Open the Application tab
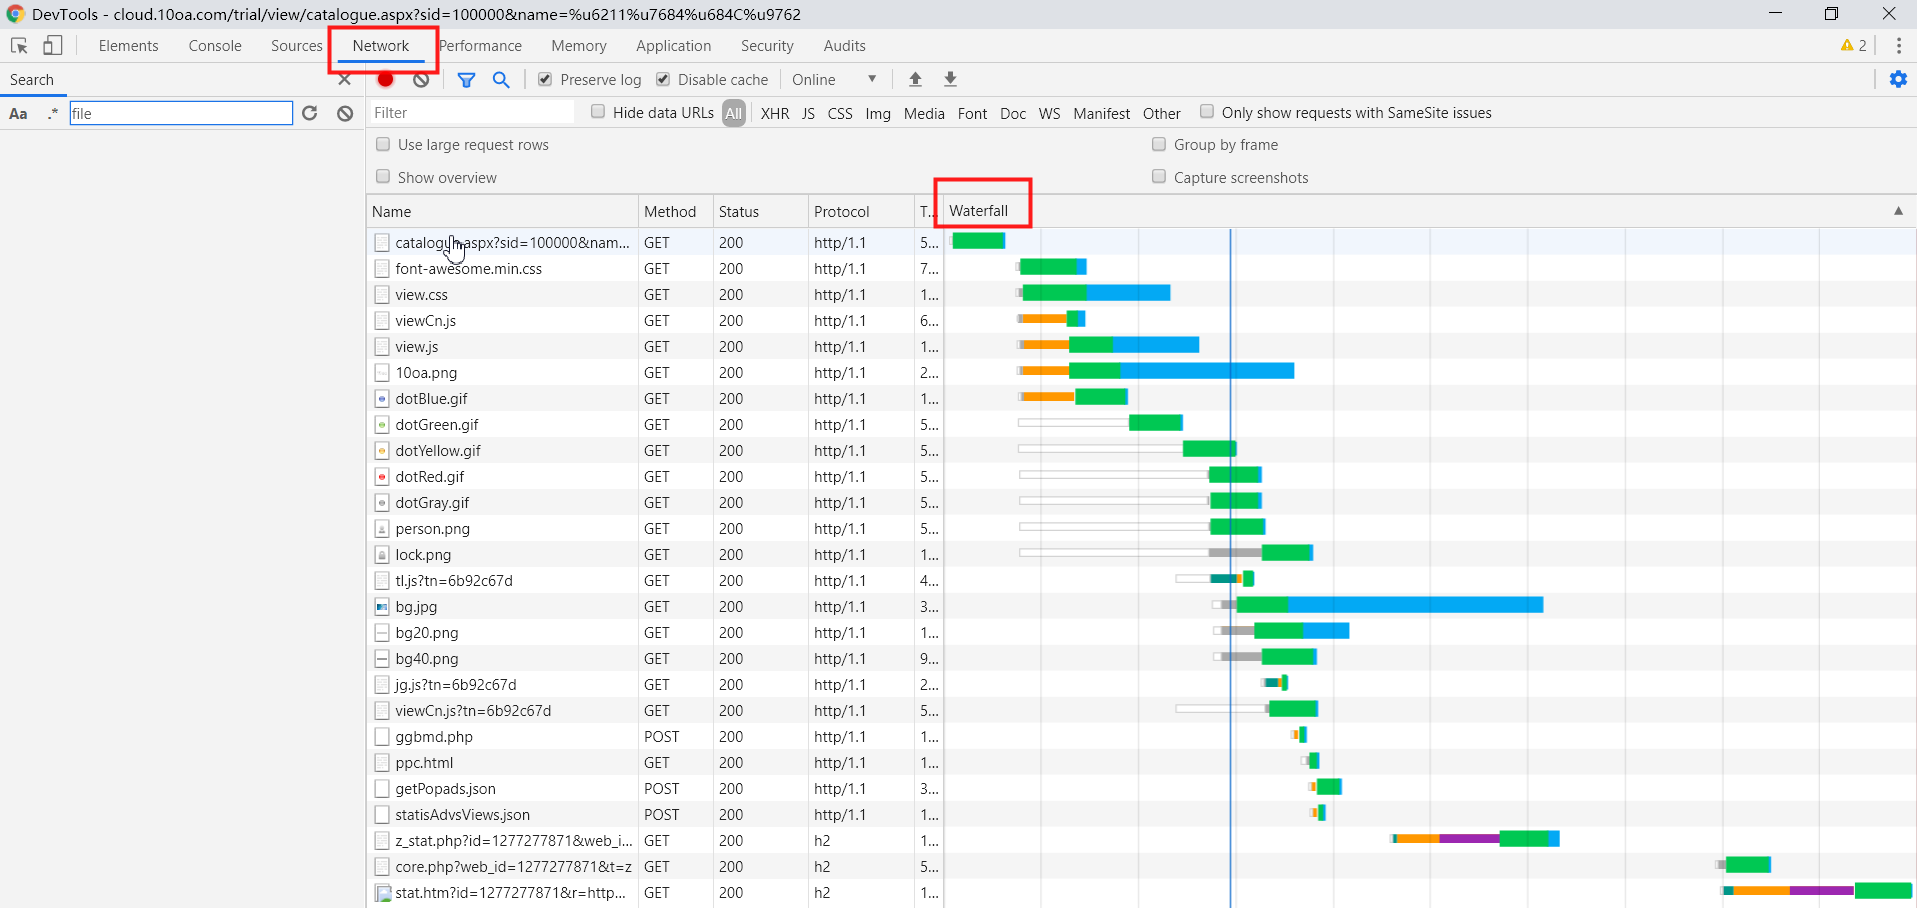Viewport: 1917px width, 908px height. point(674,46)
